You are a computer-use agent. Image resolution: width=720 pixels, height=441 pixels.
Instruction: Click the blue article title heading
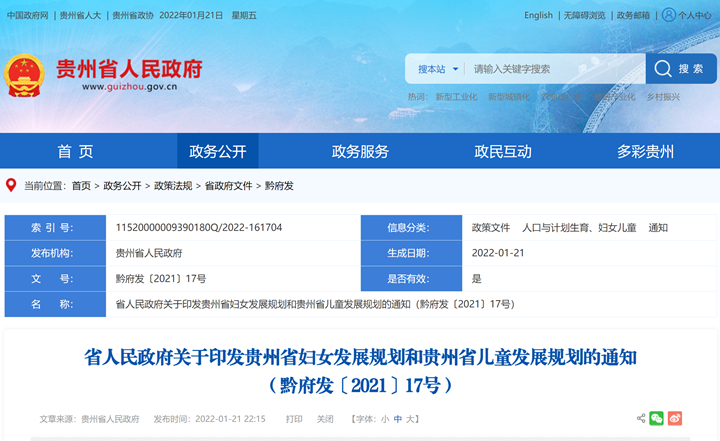[x=360, y=371]
